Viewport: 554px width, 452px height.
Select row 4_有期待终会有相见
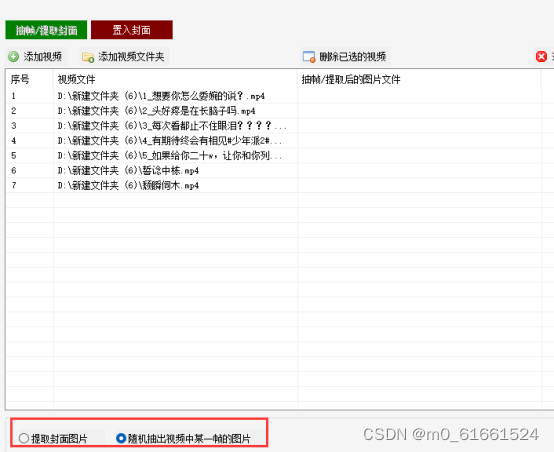tap(273, 141)
